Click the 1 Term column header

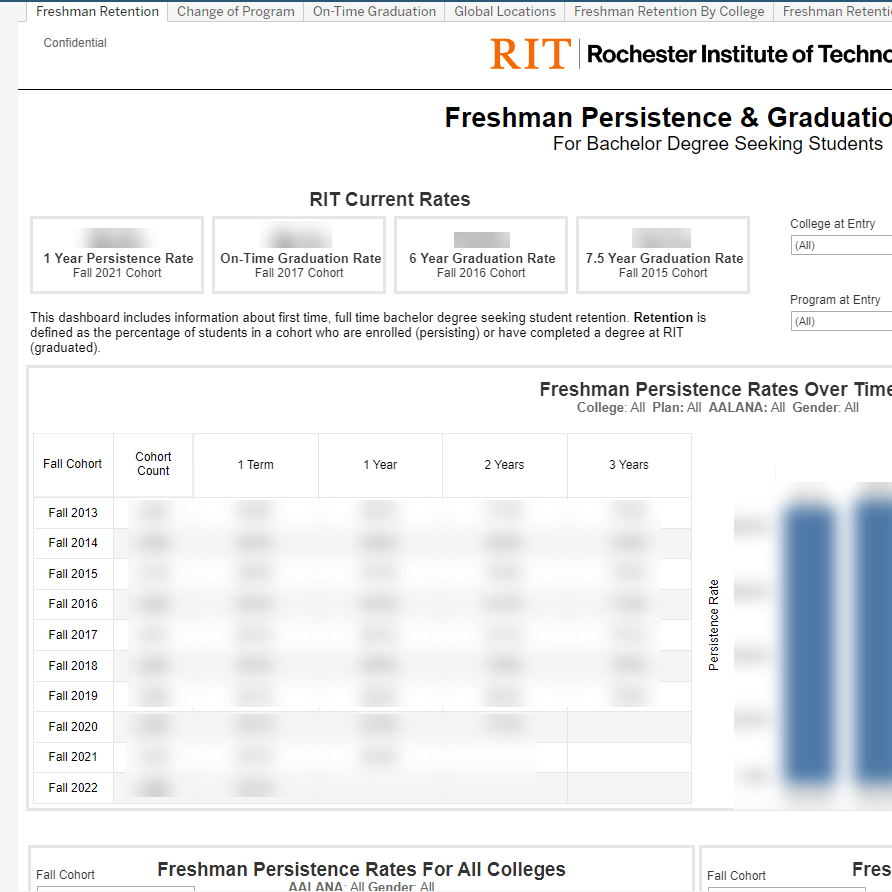pos(255,465)
